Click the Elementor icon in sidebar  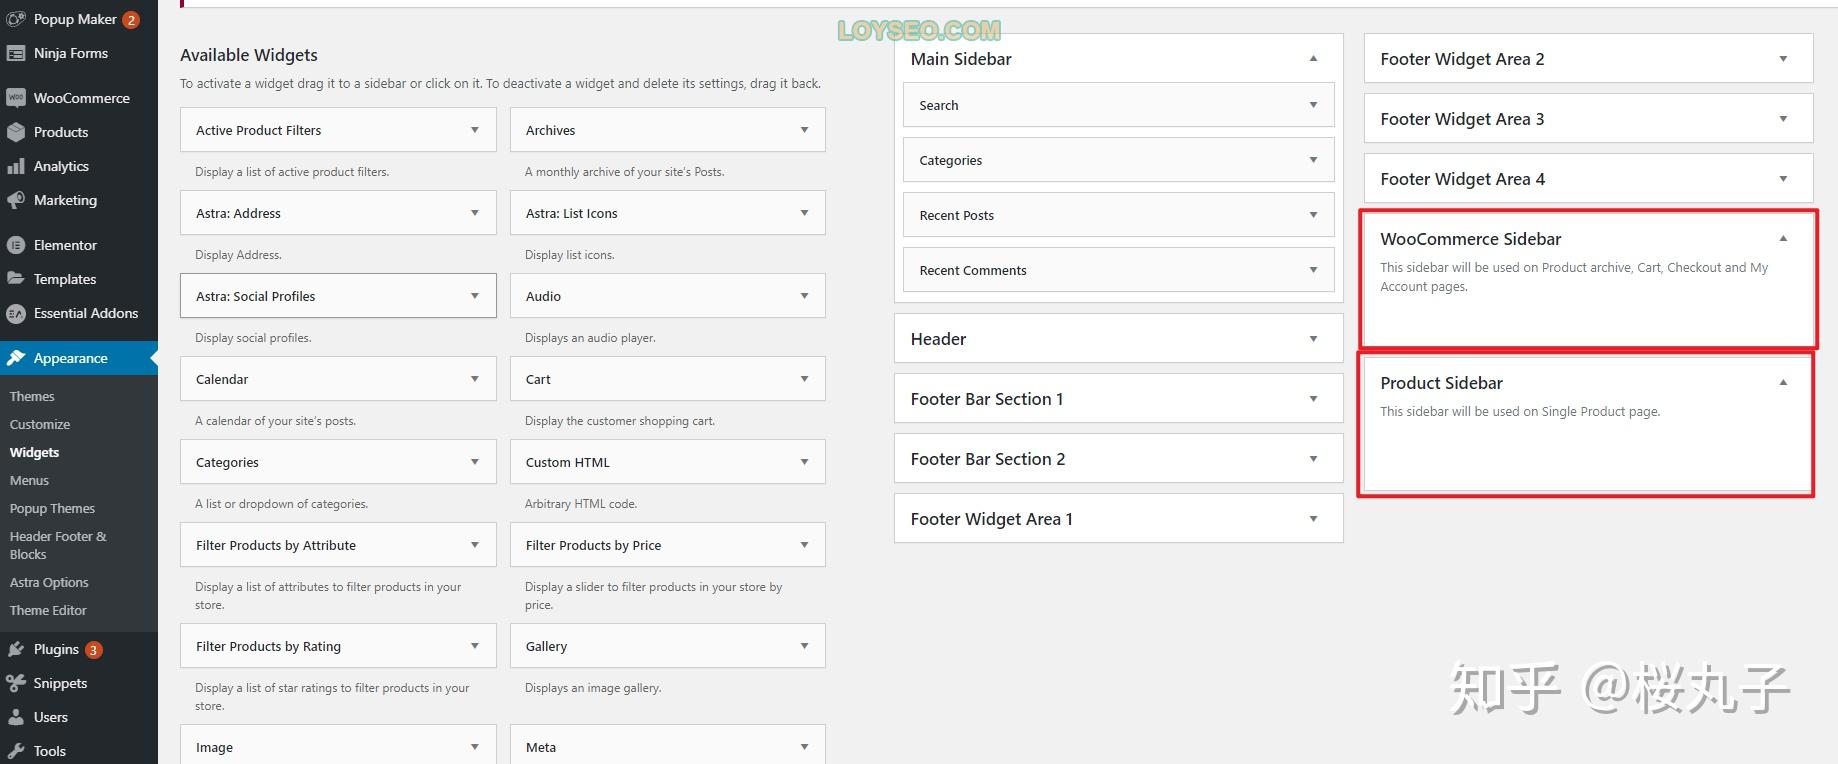click(15, 245)
